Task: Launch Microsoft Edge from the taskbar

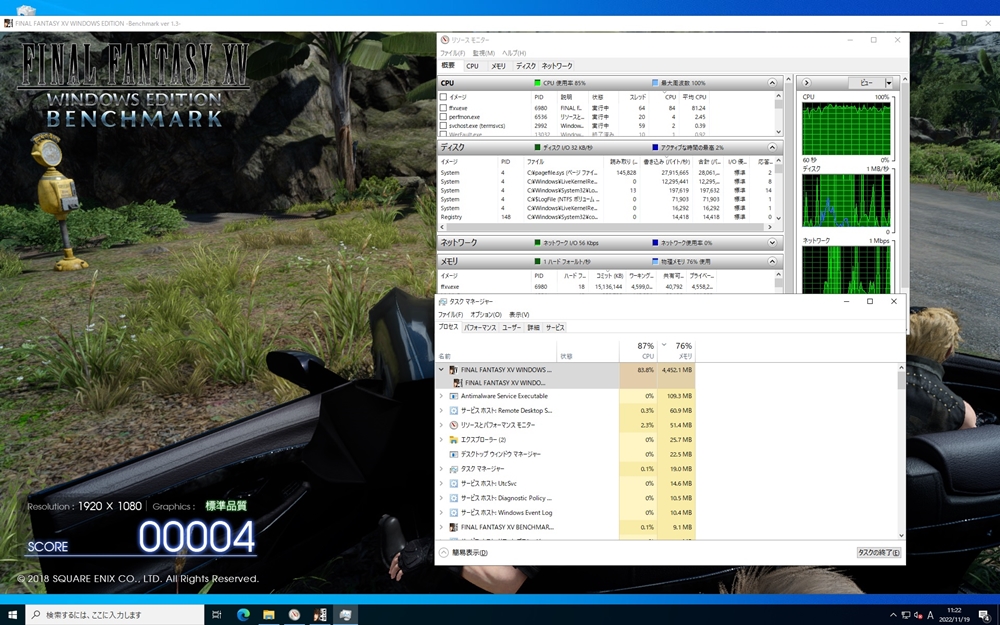Action: pos(243,615)
